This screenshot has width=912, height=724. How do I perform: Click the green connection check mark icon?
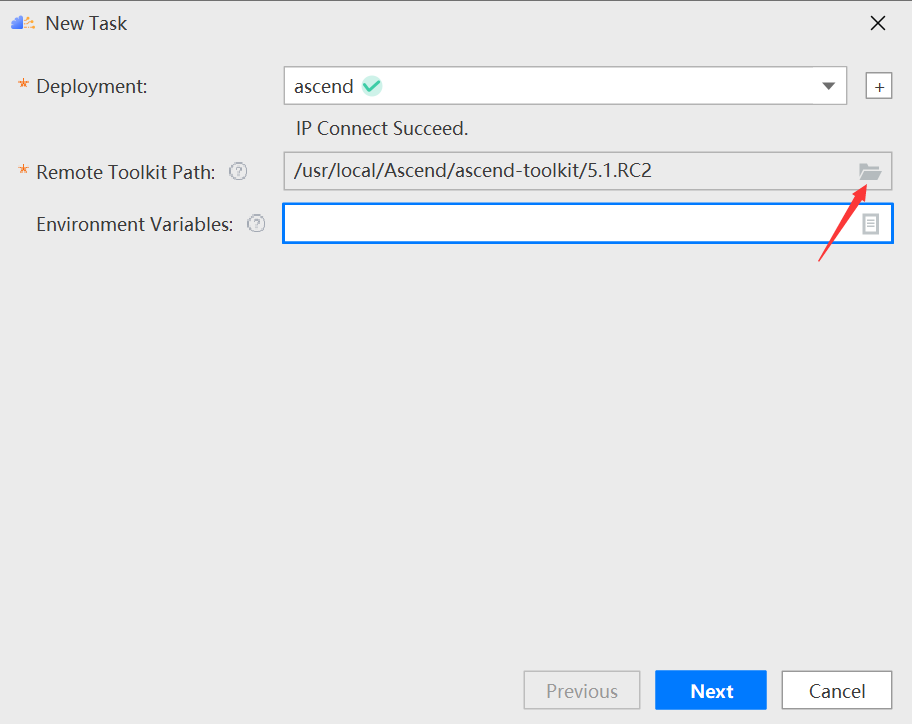click(x=372, y=86)
